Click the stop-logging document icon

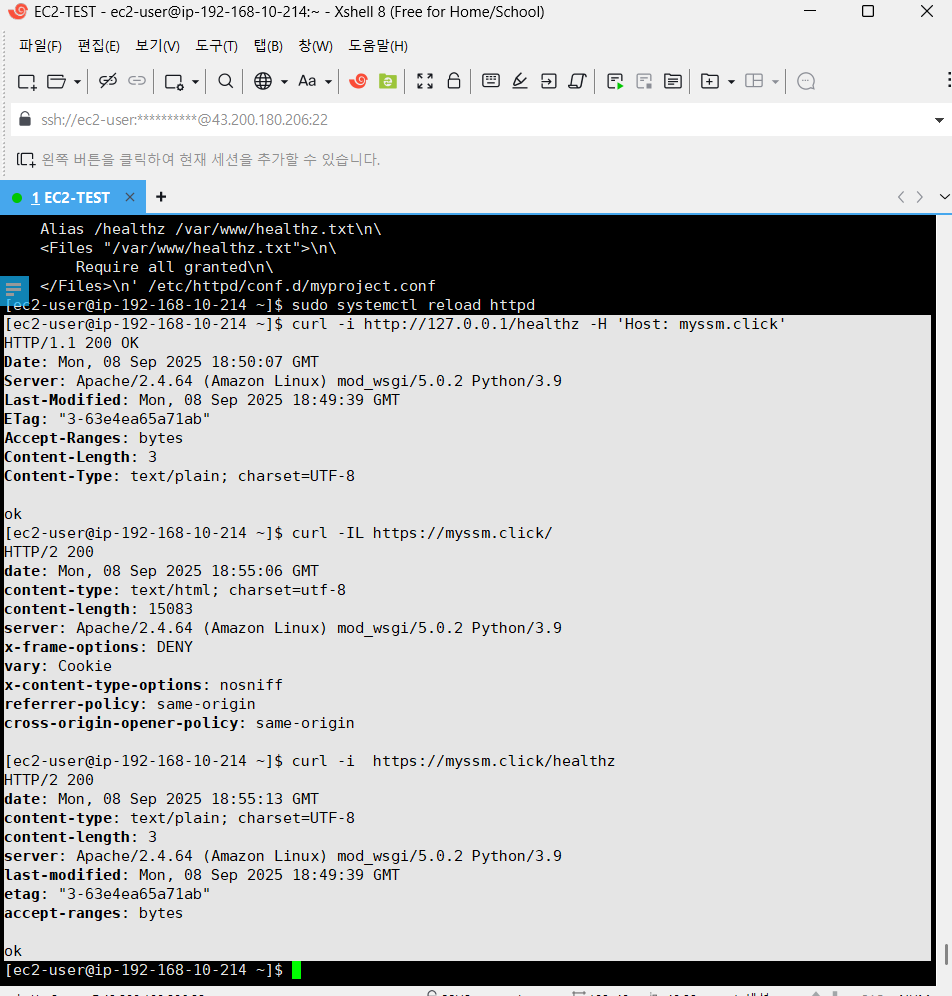click(x=644, y=81)
